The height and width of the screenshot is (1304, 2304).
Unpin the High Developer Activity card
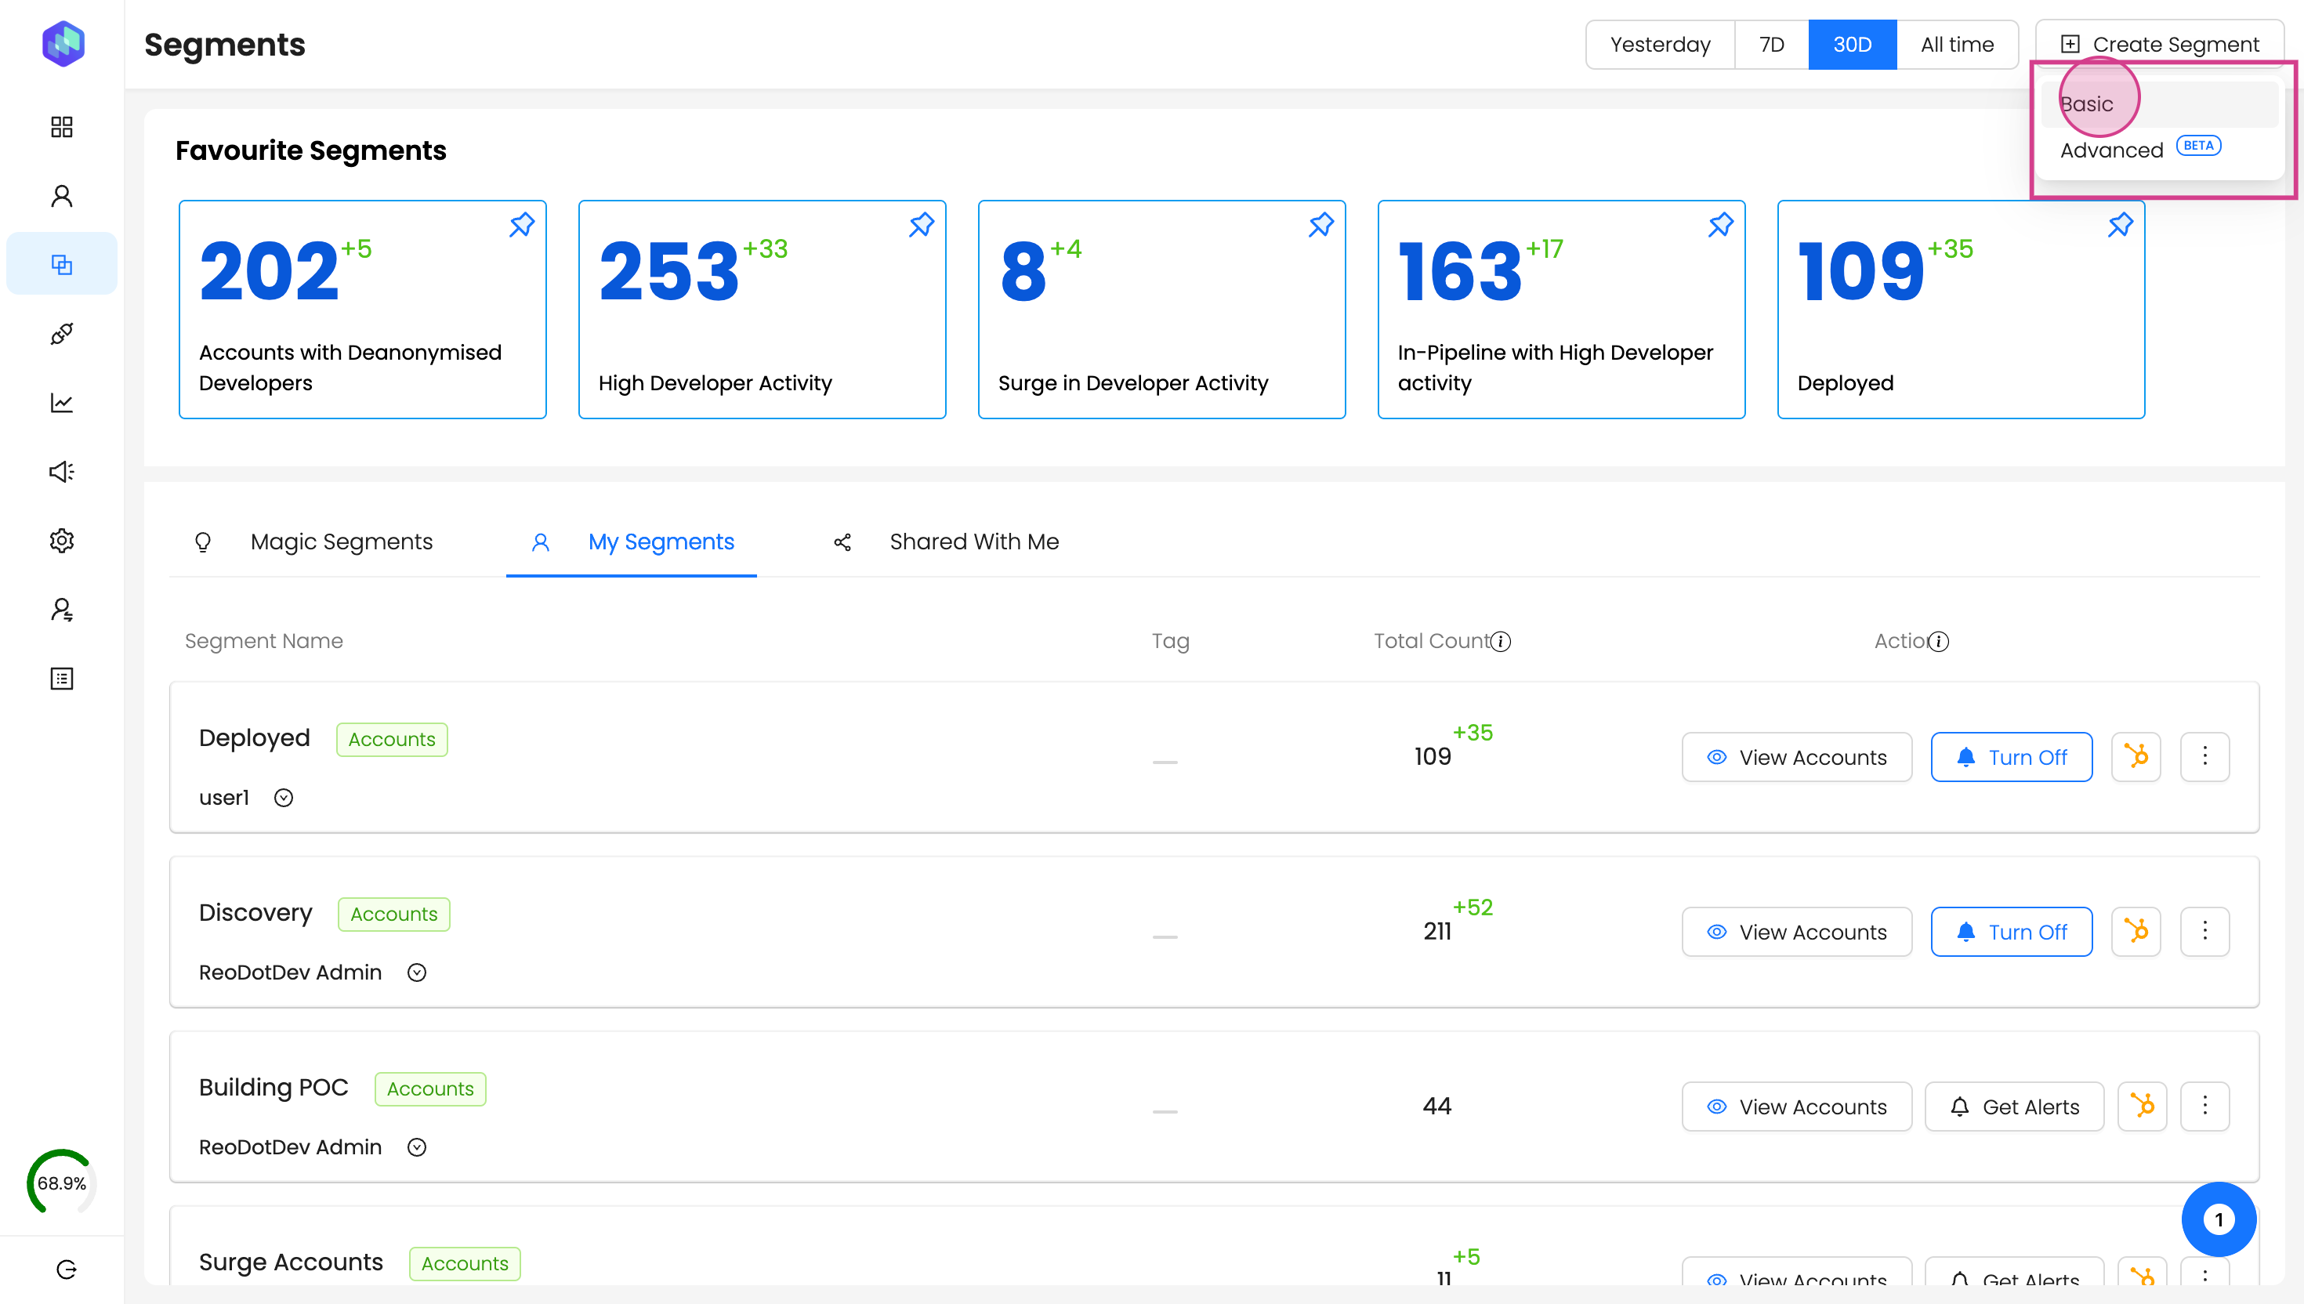[921, 225]
